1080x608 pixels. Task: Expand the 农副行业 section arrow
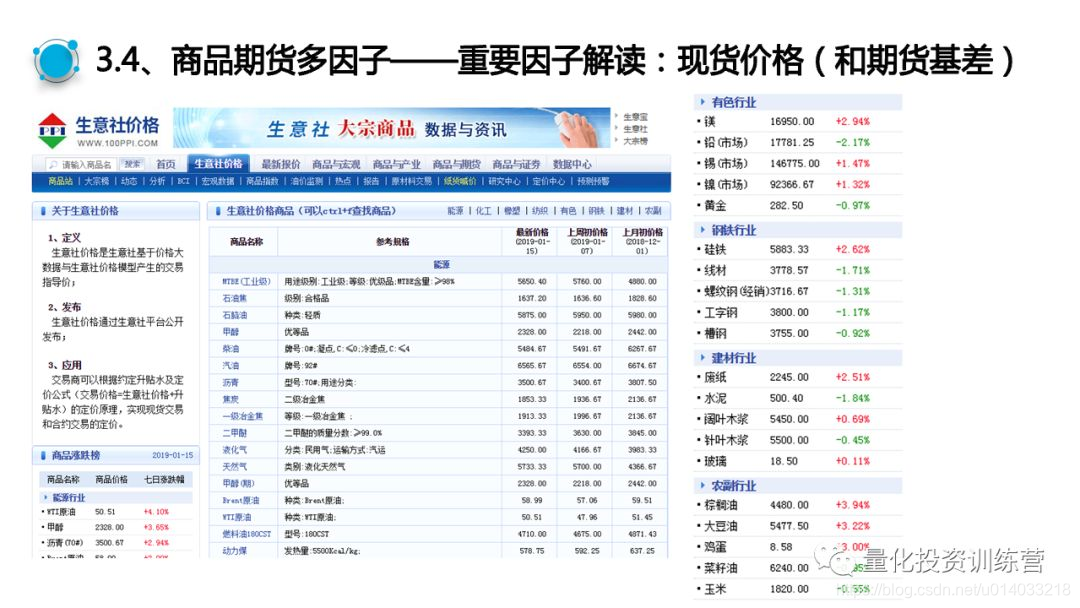click(x=702, y=485)
